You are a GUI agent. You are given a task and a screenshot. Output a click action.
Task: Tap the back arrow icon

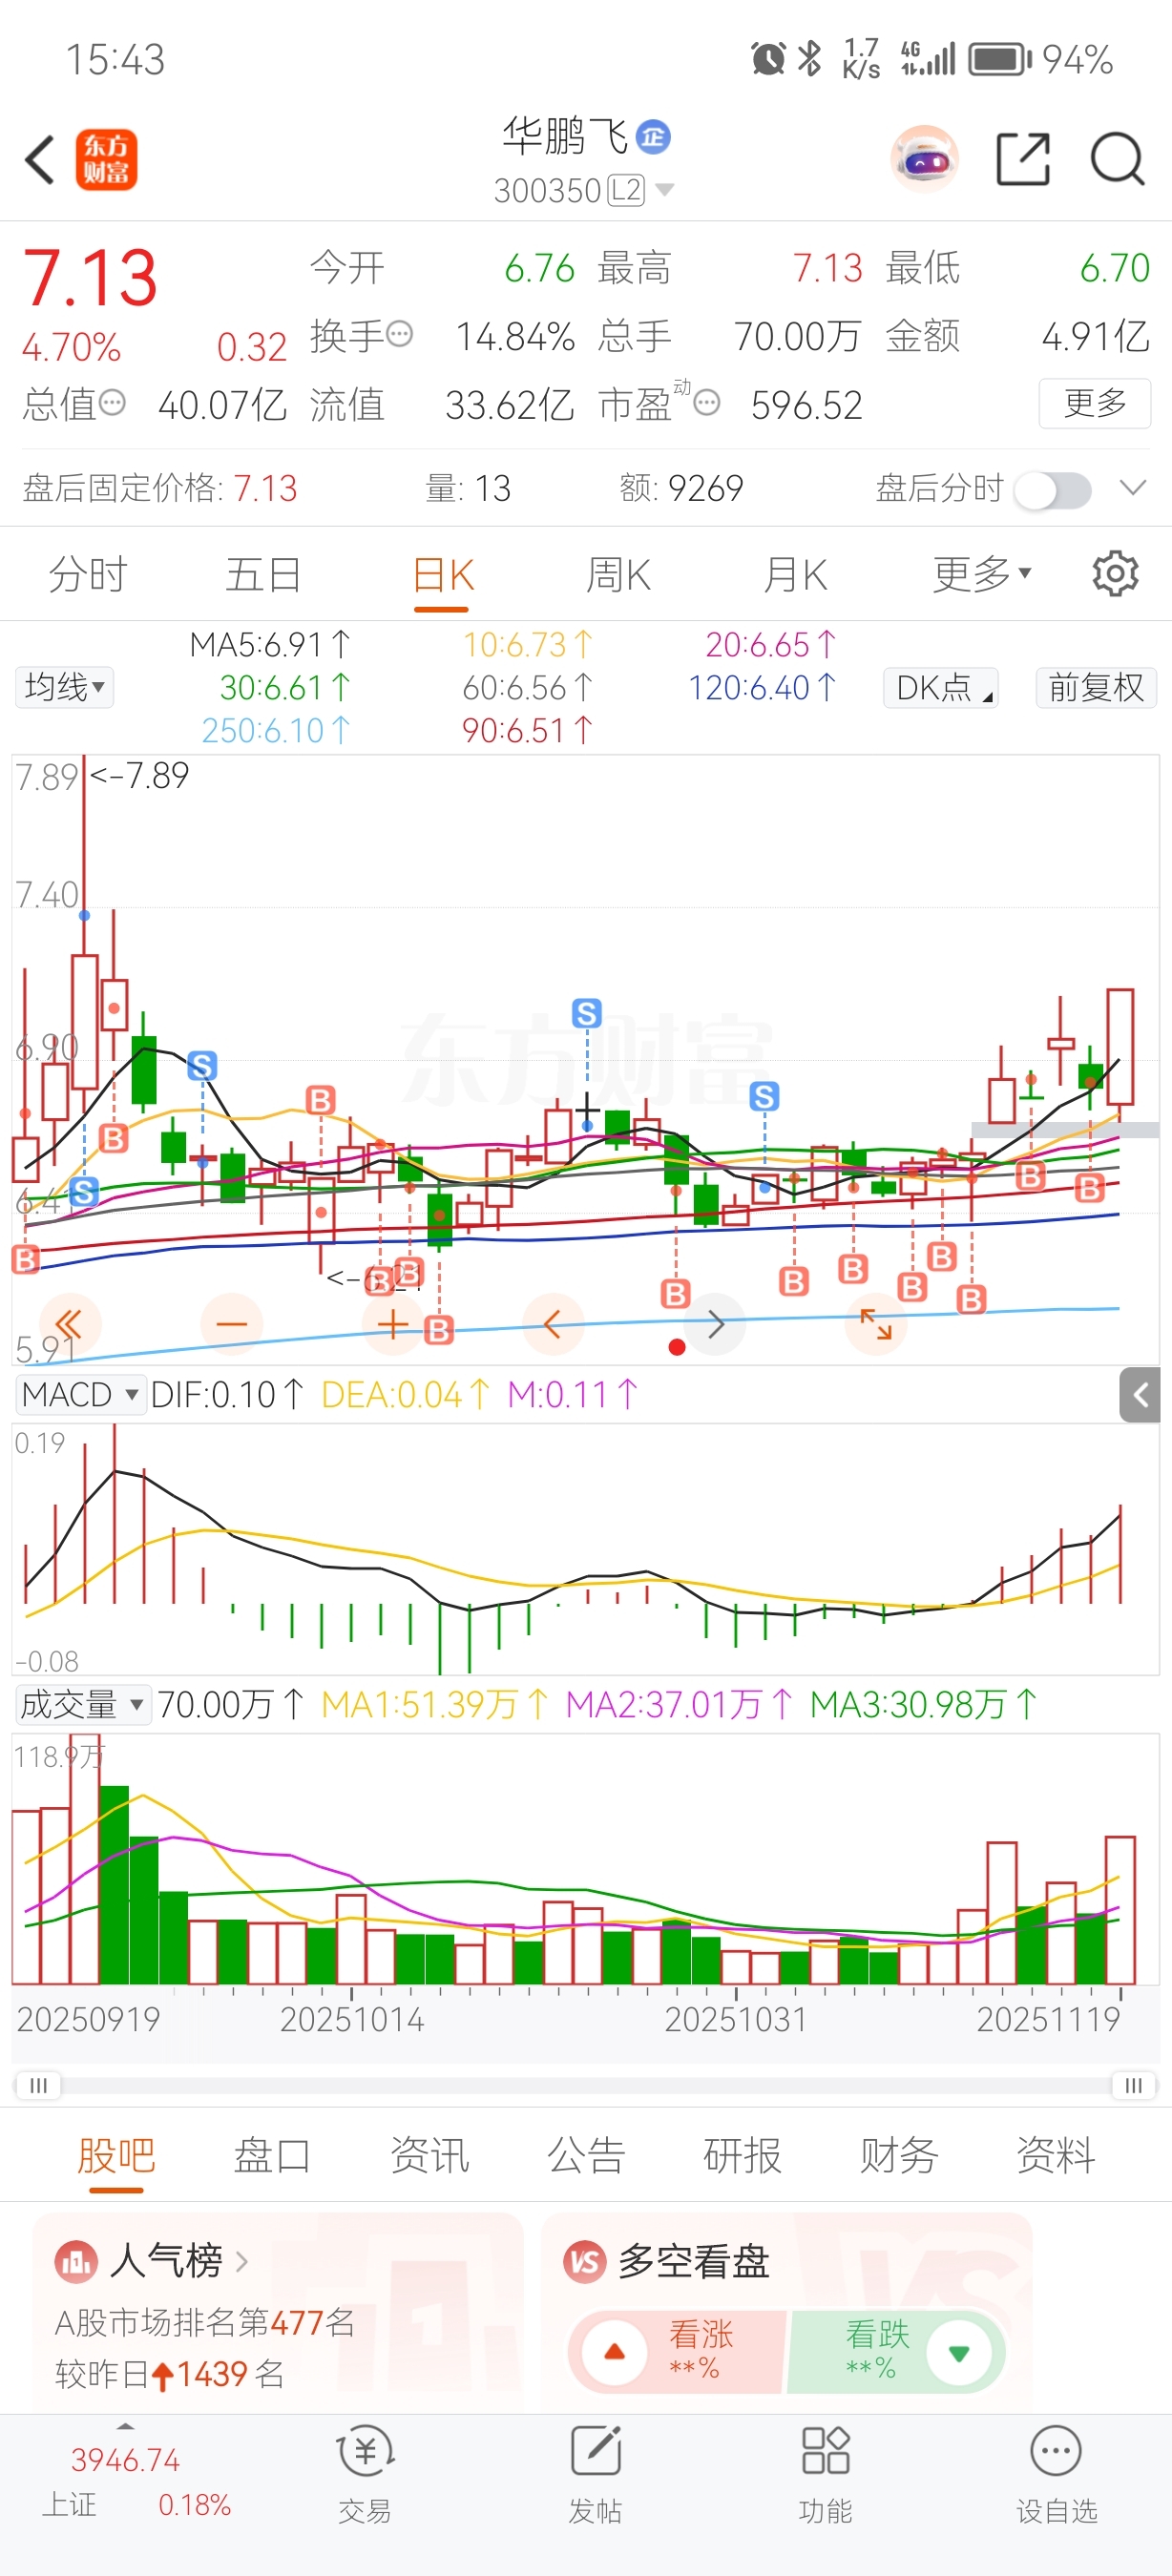pyautogui.click(x=40, y=160)
